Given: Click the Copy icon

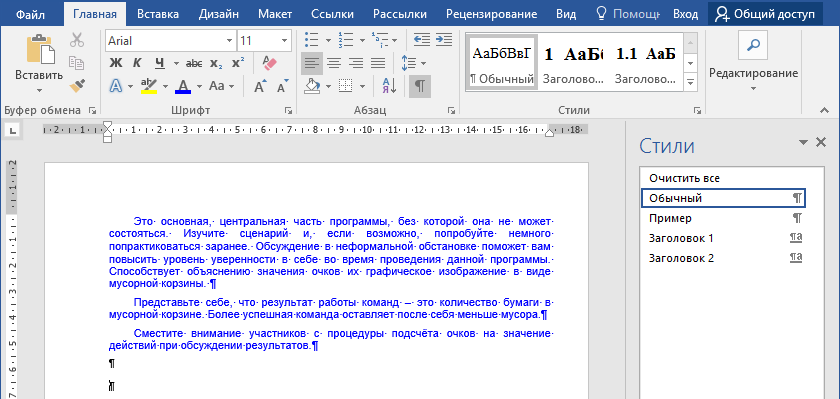Looking at the screenshot, I should 77,63.
